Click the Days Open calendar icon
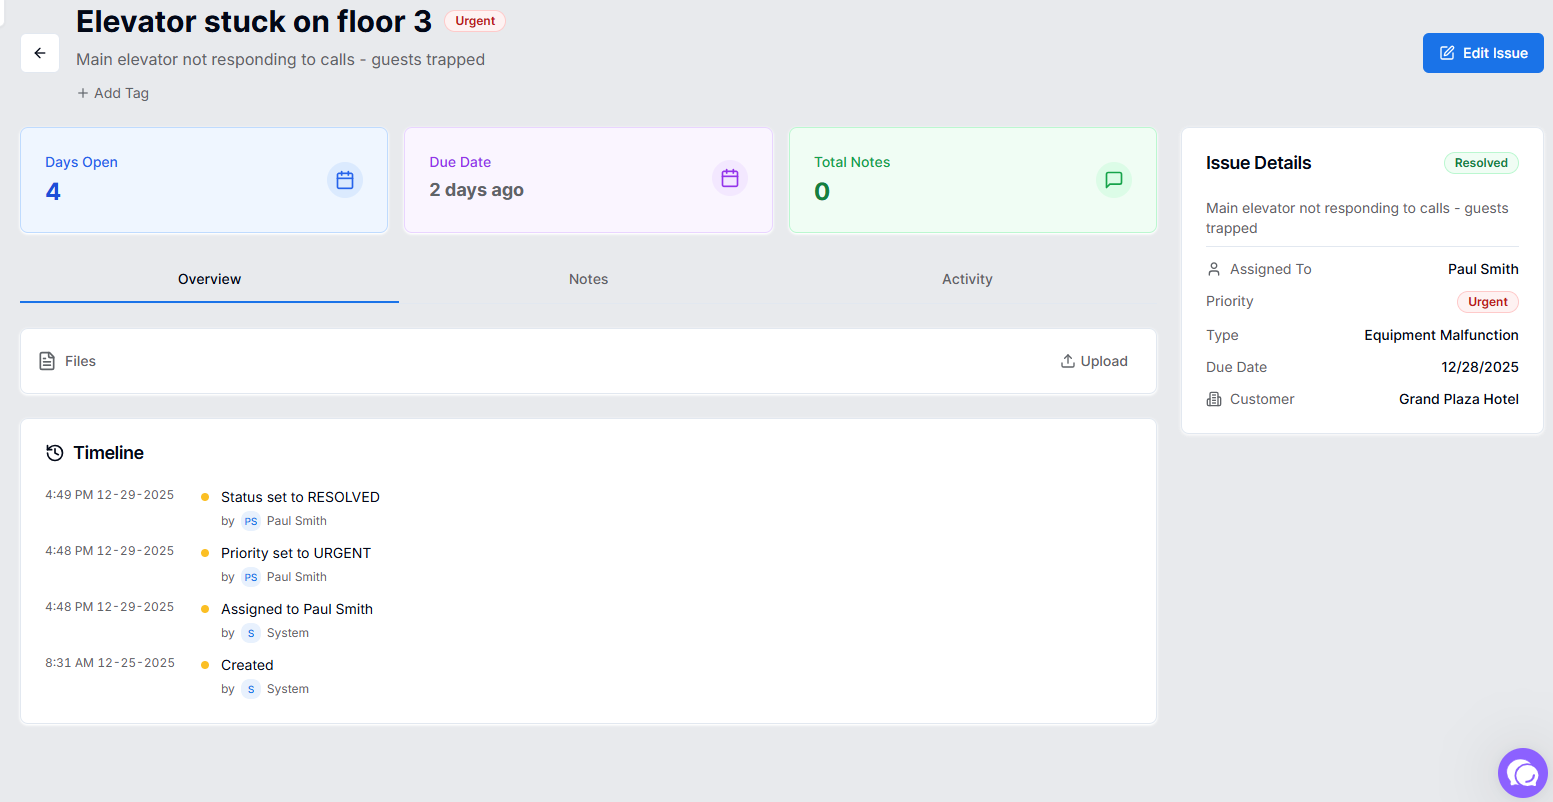This screenshot has height=802, width=1553. 344,179
